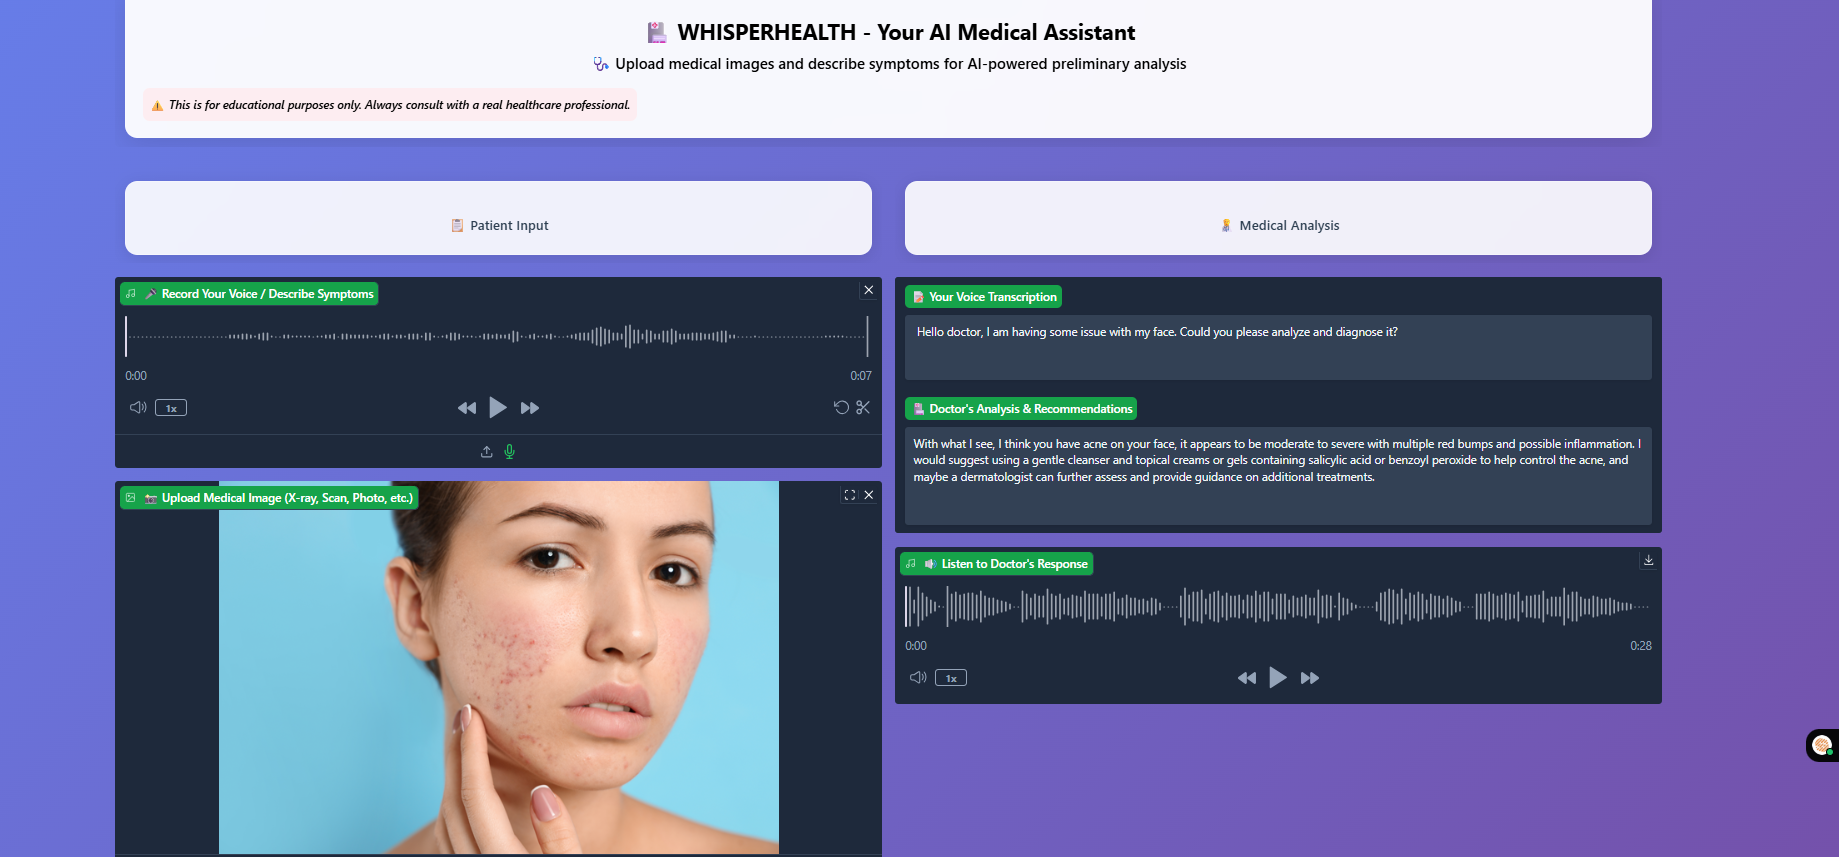
Task: Rewind the doctor's response audio
Action: (x=1247, y=678)
